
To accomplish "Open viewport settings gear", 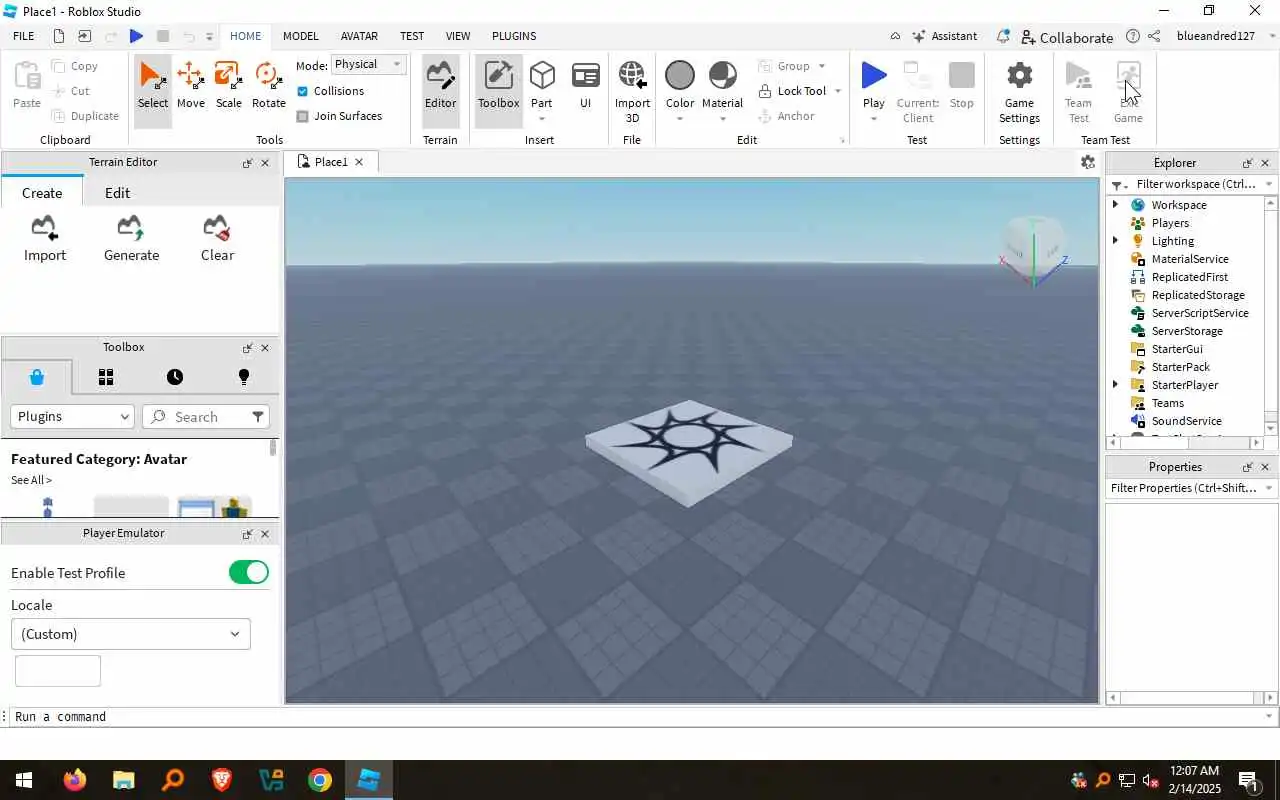I will [1088, 162].
